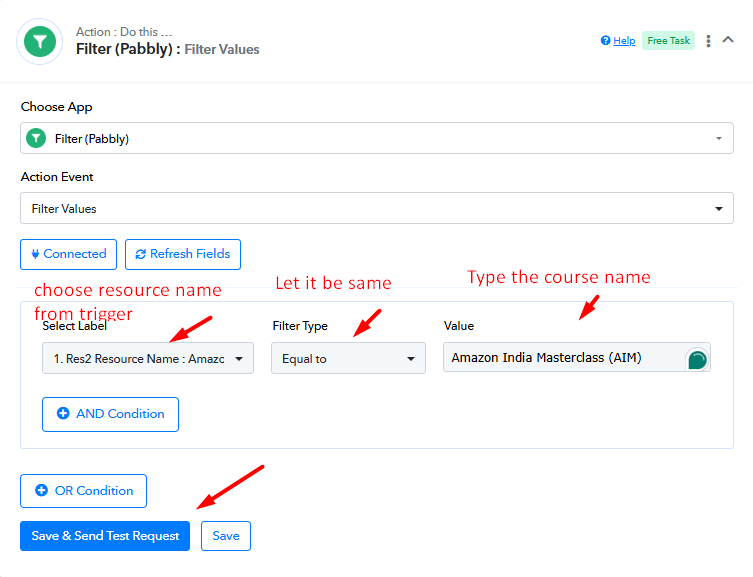This screenshot has width=753, height=577.
Task: Click the Refresh Fields button
Action: pos(182,254)
